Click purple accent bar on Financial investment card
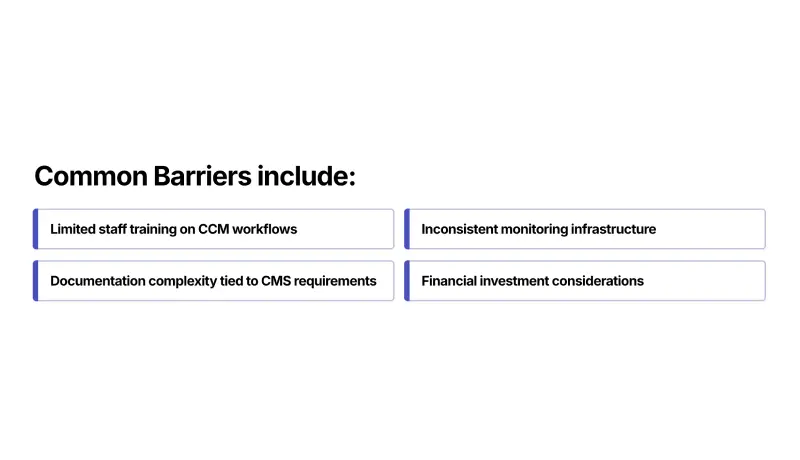Screen dimensions: 800x460 407,281
